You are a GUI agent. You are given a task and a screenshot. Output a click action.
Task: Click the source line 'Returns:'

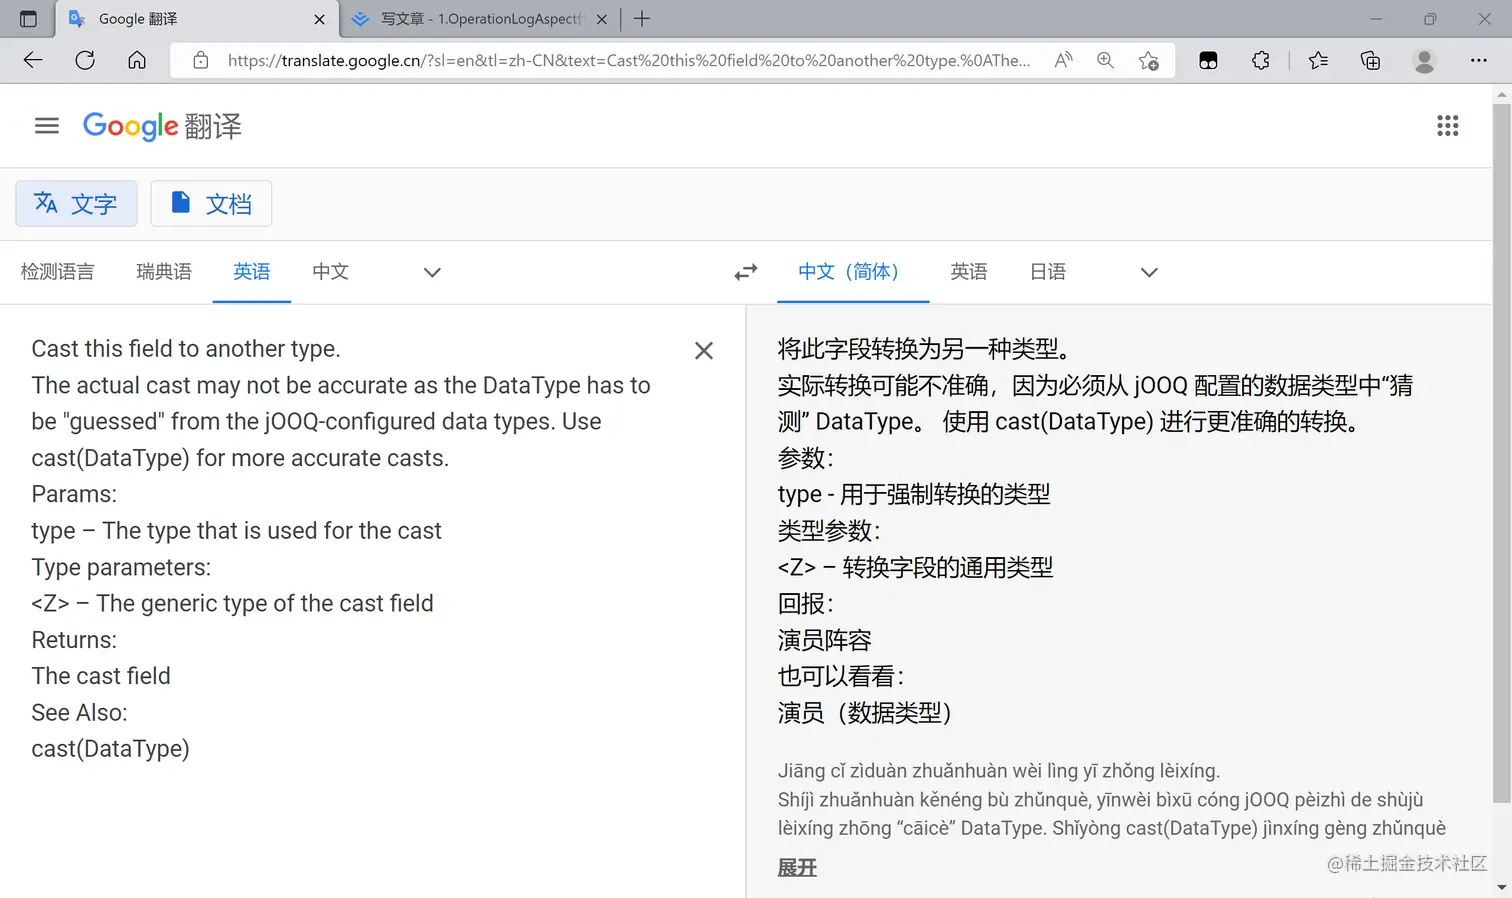coord(74,640)
